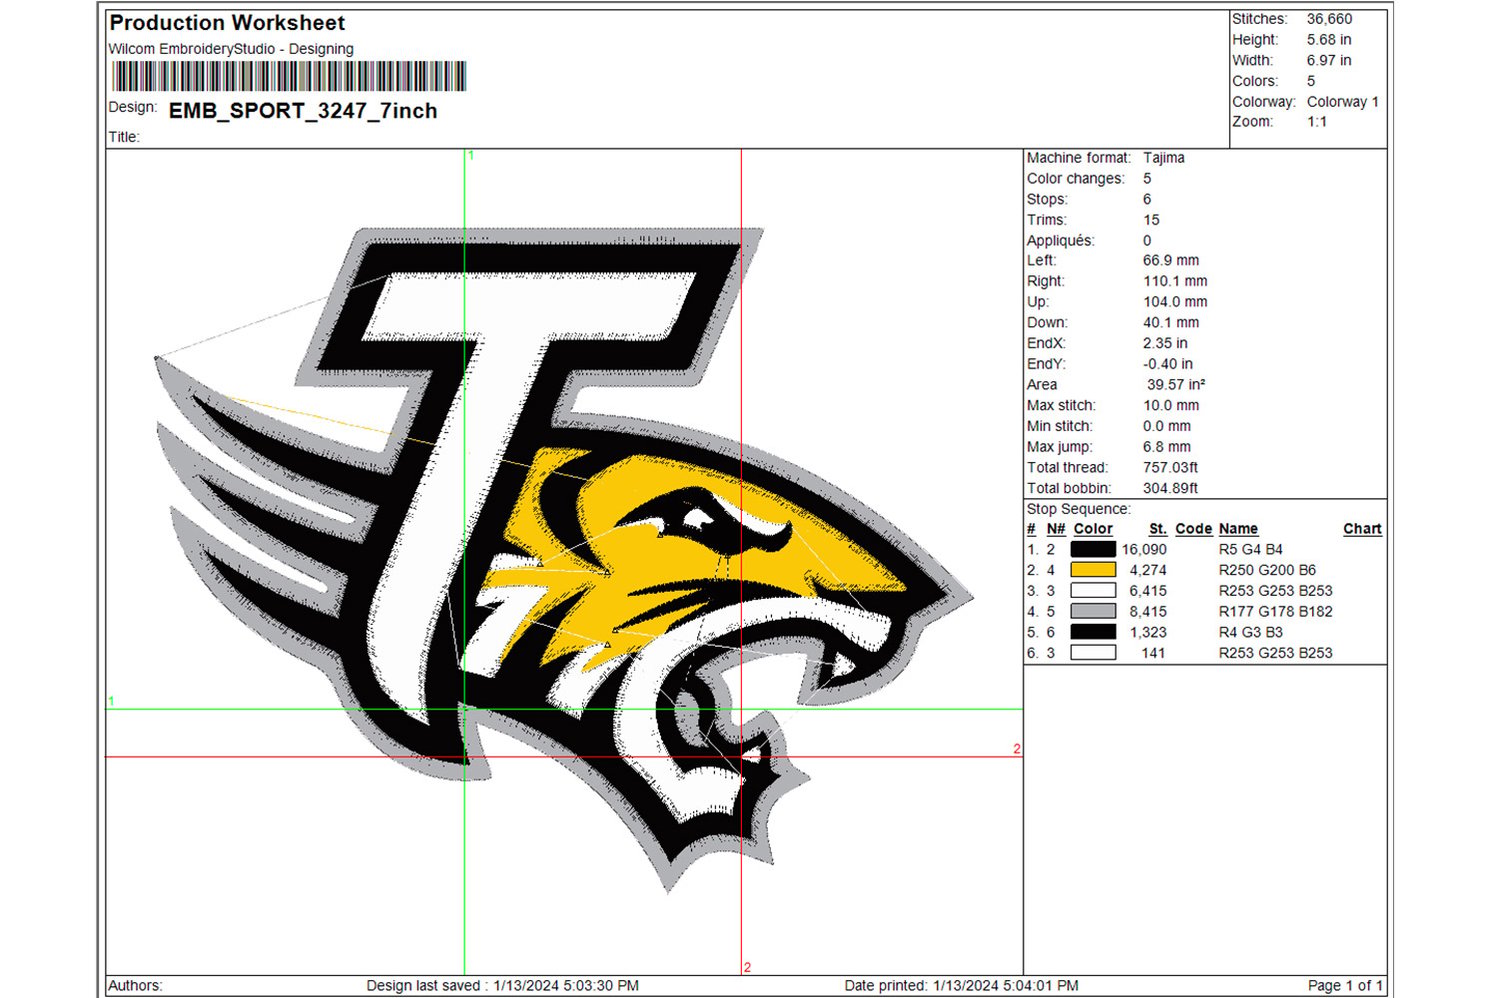The image size is (1500, 998).
Task: Click the Production Worksheet heading
Action: [227, 23]
